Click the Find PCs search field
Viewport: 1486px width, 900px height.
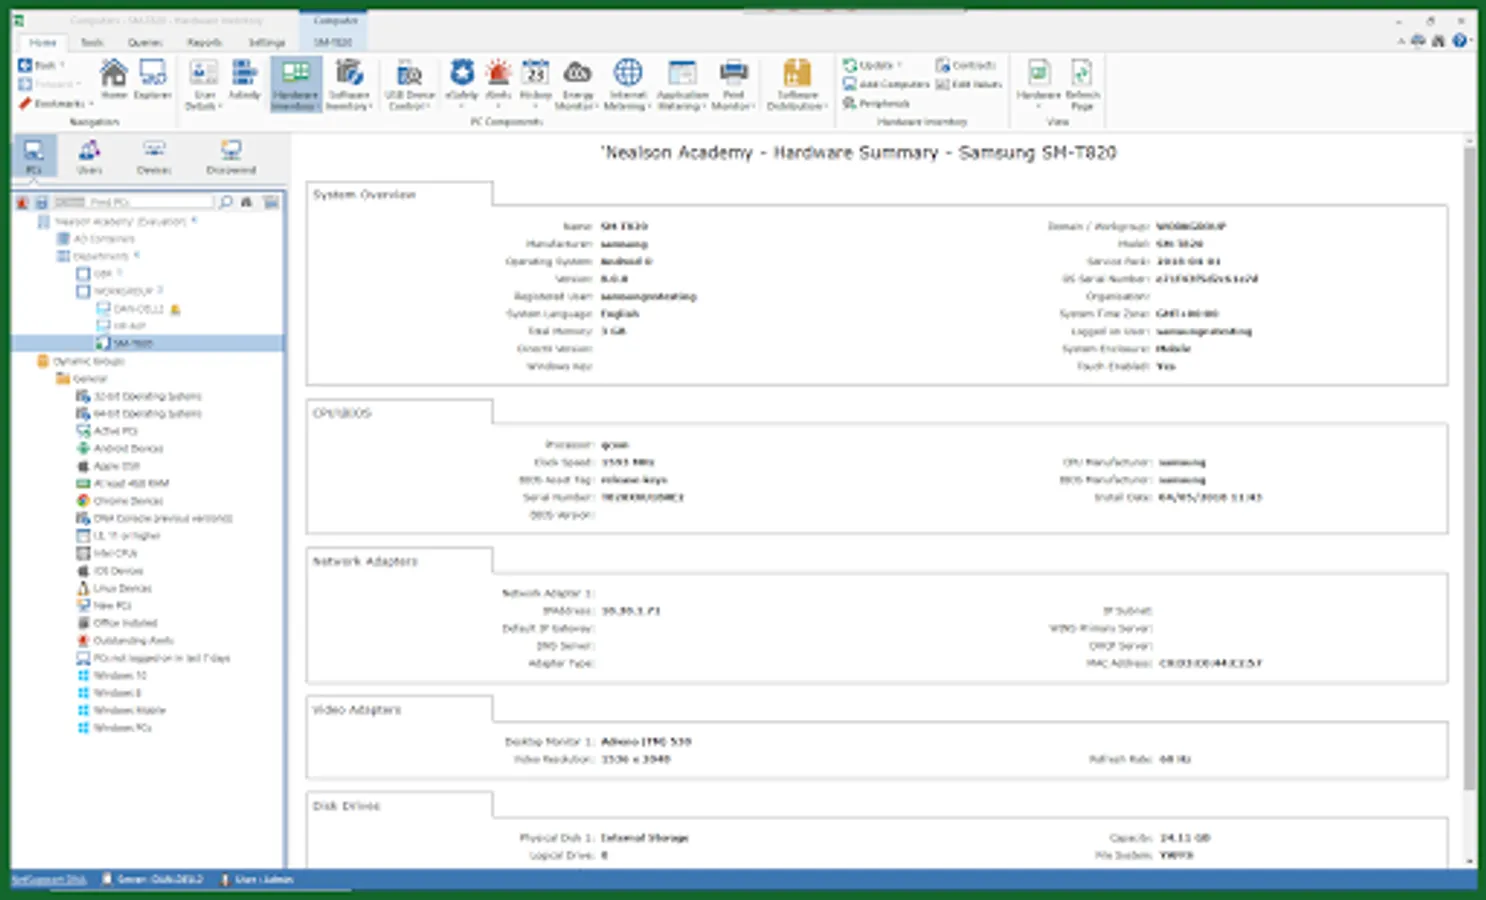(150, 202)
